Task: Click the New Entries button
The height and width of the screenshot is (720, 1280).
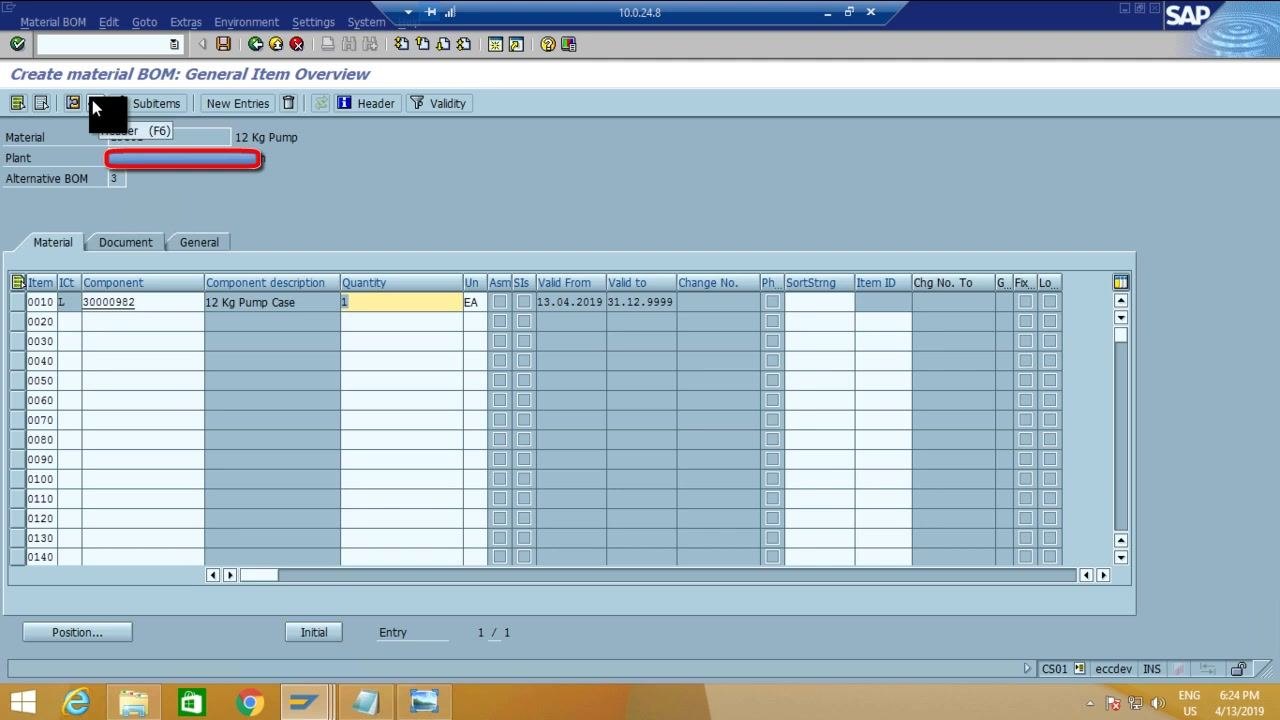Action: [x=238, y=103]
